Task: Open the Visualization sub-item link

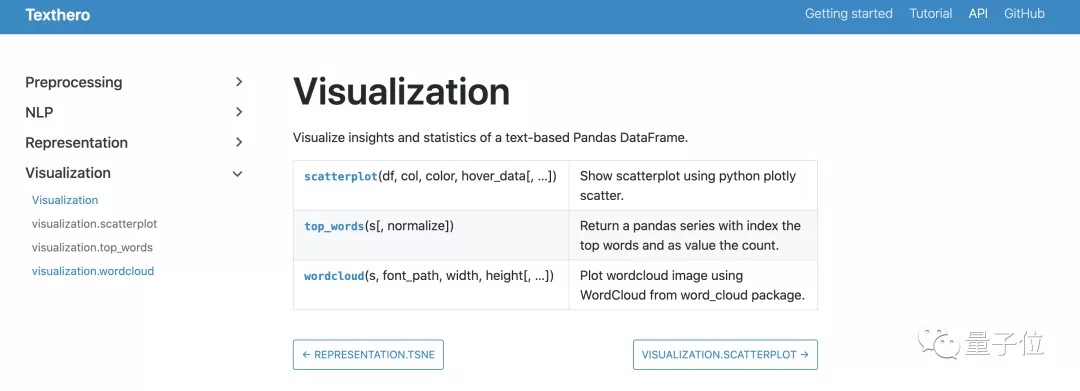Action: 65,200
